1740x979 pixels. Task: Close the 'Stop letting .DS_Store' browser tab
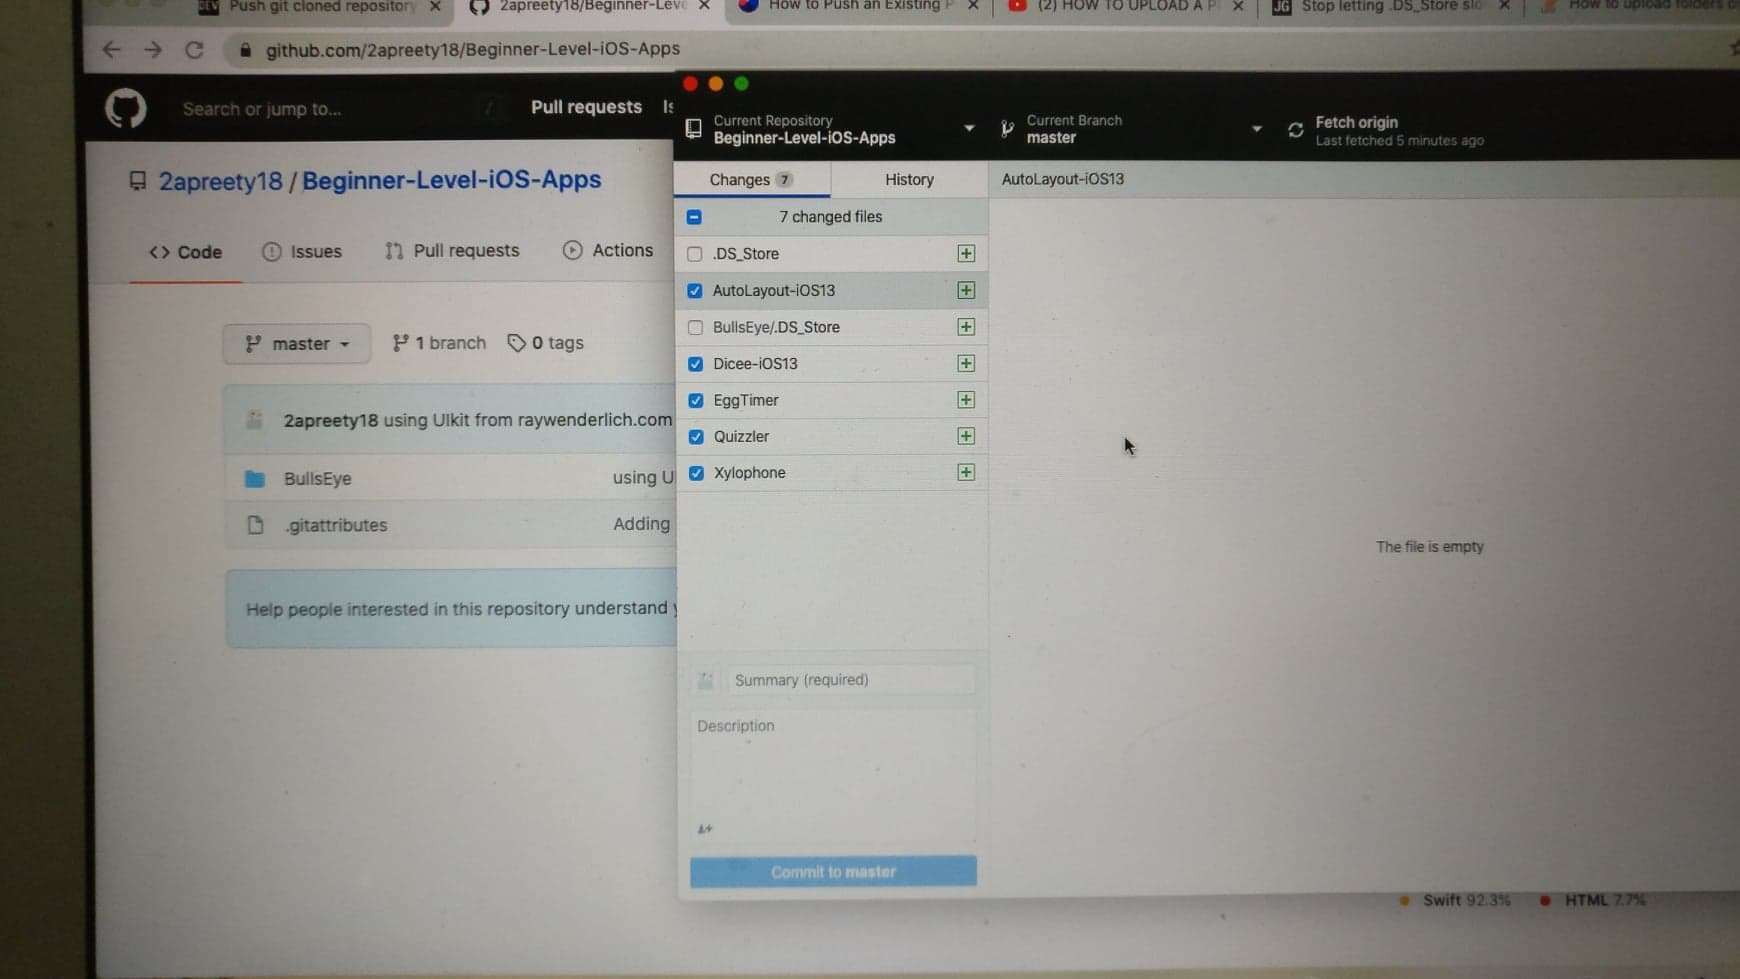[x=1504, y=6]
